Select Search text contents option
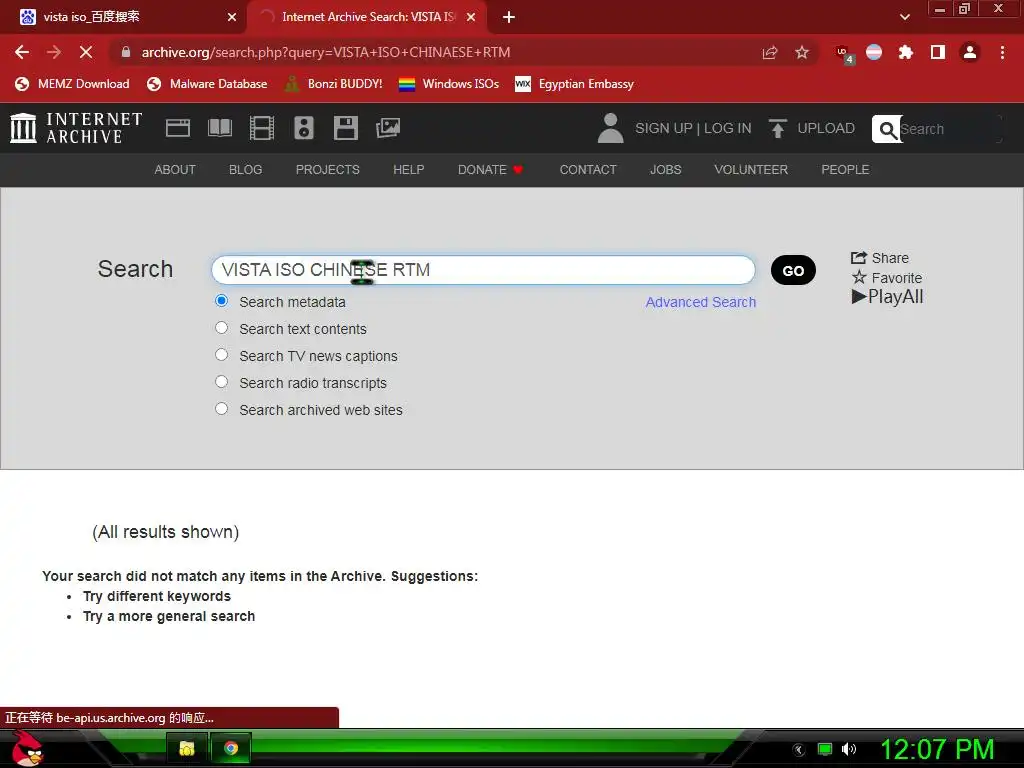 coord(221,328)
